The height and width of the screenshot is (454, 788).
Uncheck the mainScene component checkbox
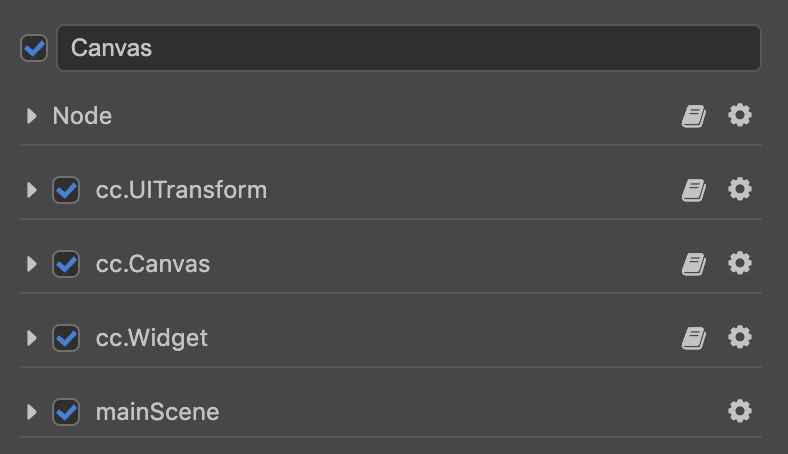pyautogui.click(x=66, y=412)
